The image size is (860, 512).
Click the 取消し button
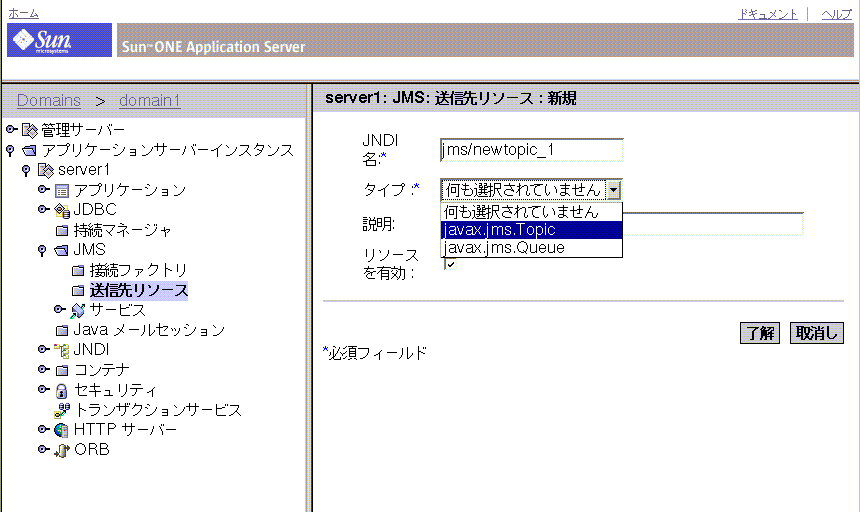(817, 333)
